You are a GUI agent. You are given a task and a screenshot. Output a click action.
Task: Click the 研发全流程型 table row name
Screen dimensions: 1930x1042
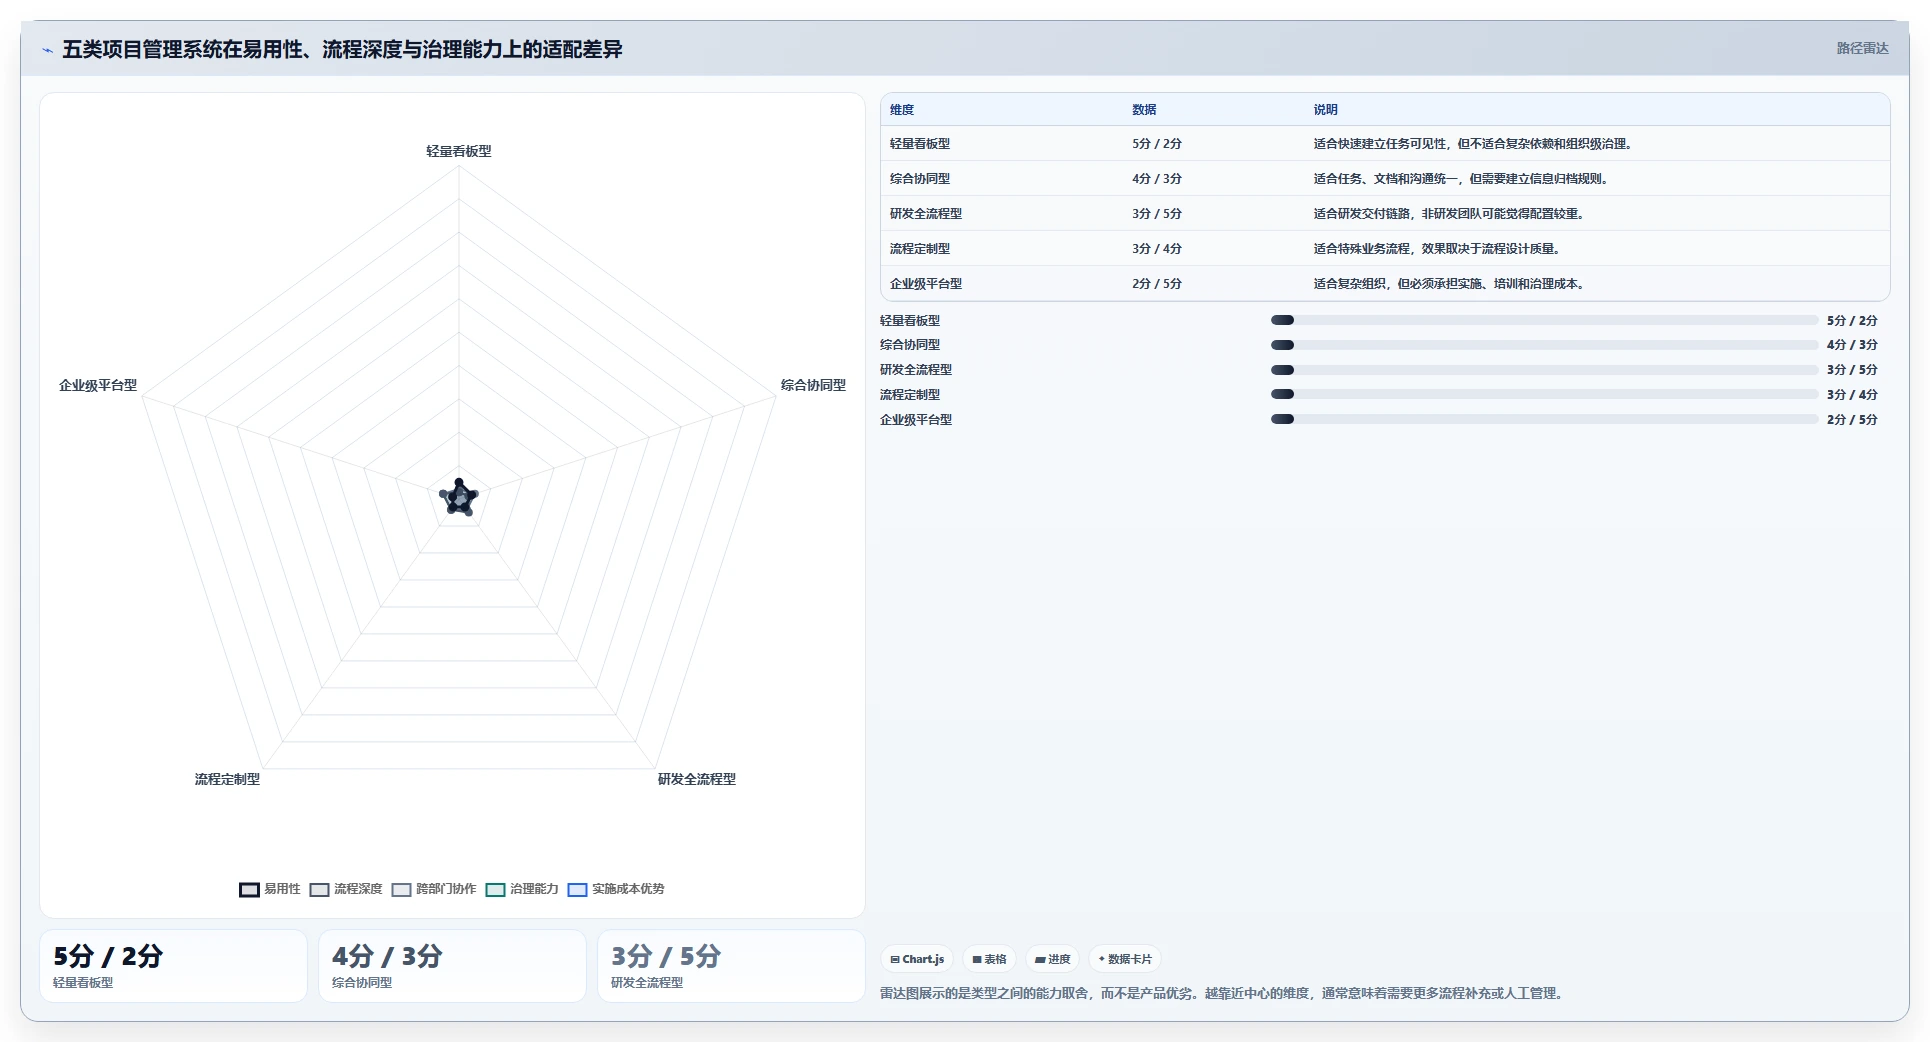[926, 214]
